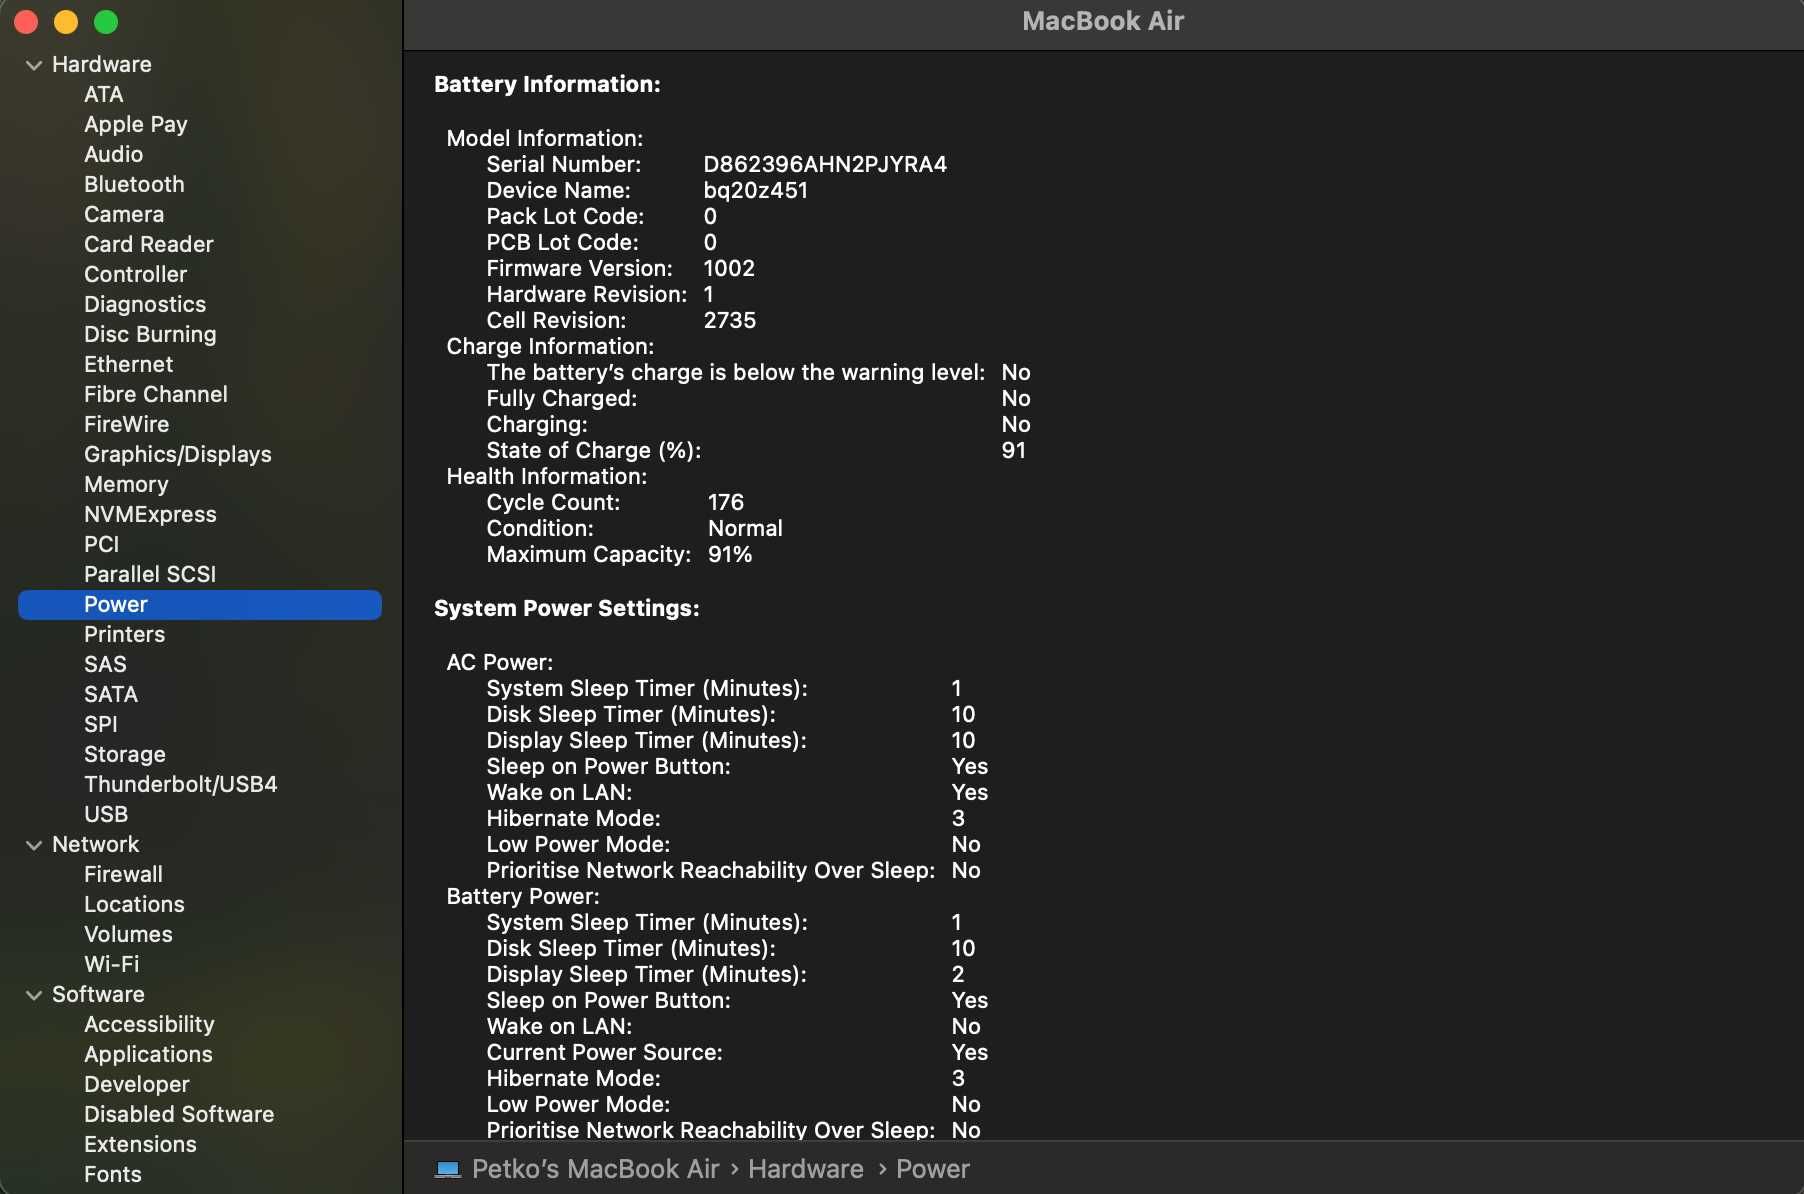View Volumes under Network
The image size is (1804, 1194).
128,934
